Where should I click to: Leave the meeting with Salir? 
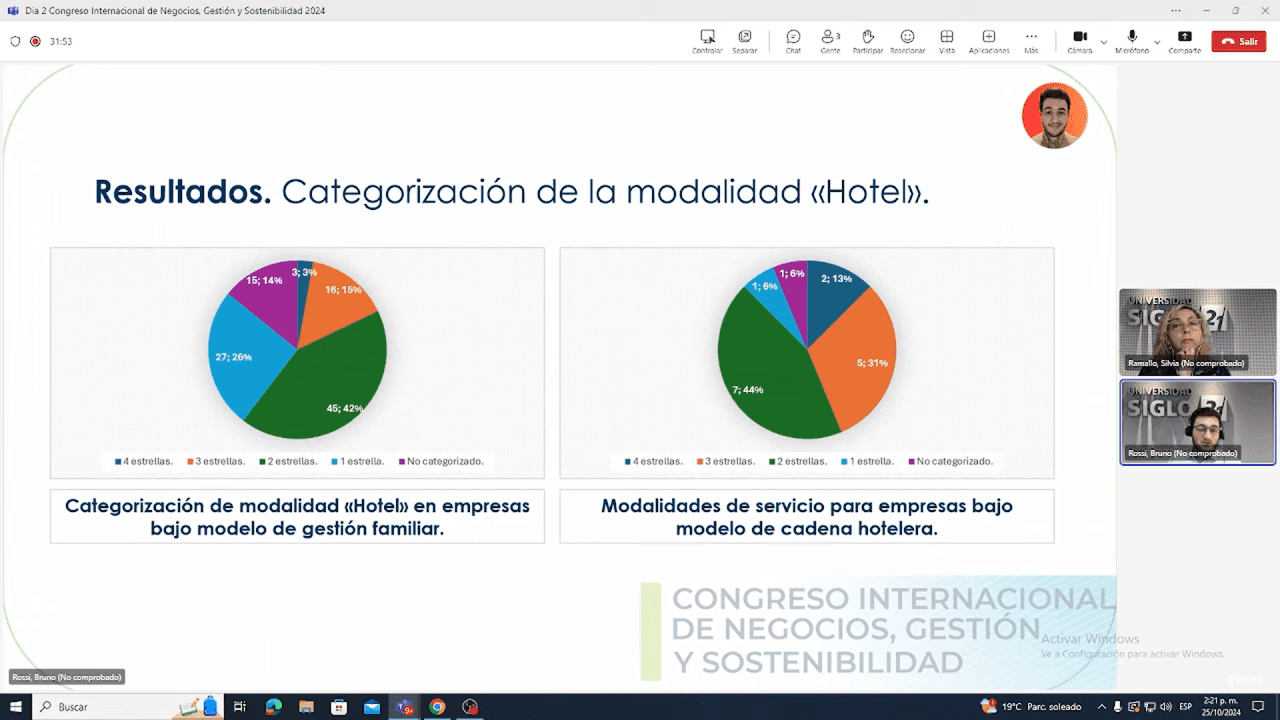coord(1238,41)
